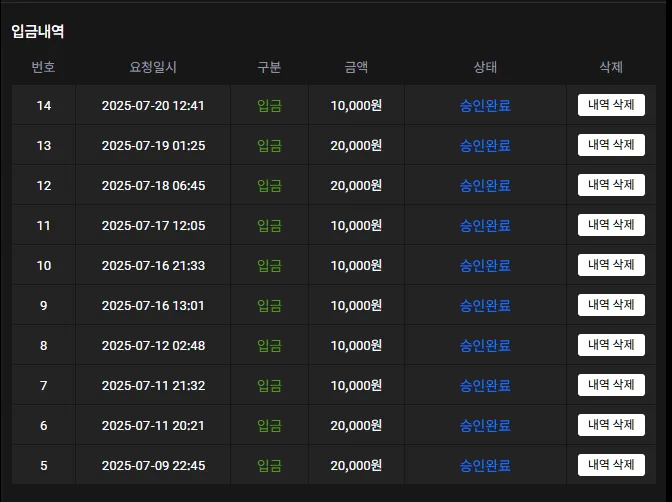This screenshot has width=672, height=502.
Task: Click 승인완료 status in row 10
Action: pos(485,266)
